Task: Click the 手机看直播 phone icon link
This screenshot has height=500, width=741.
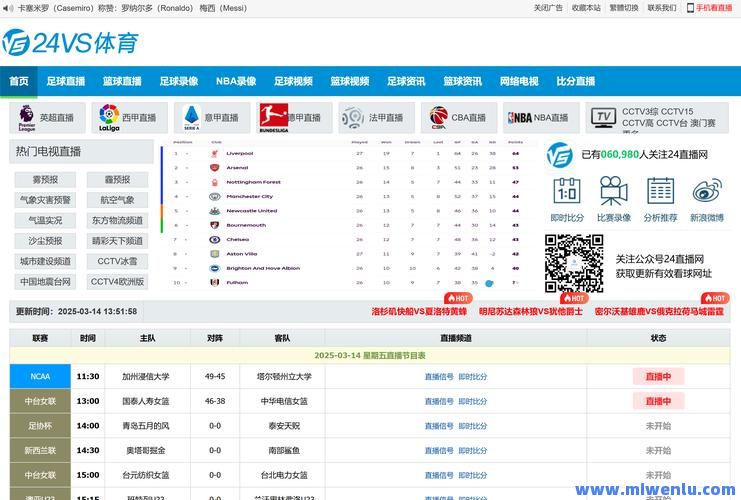Action: (709, 8)
